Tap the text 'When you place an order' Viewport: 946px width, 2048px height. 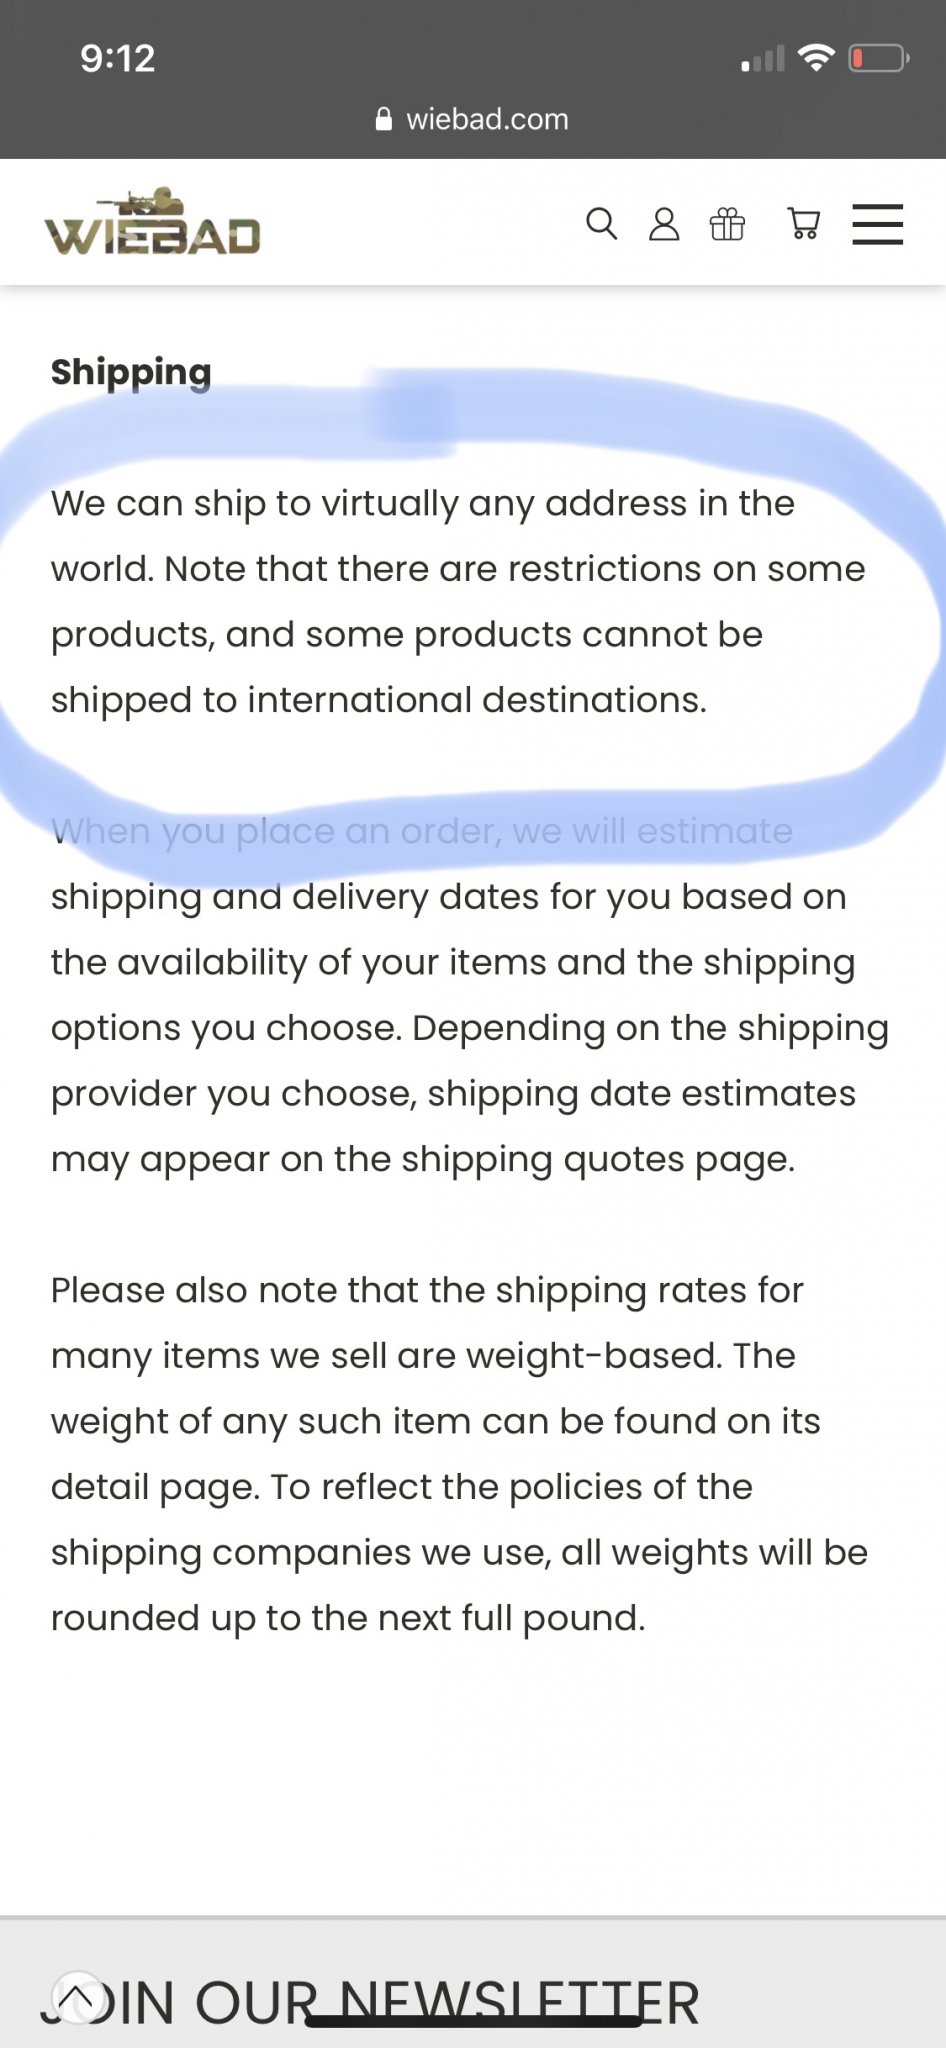[277, 831]
